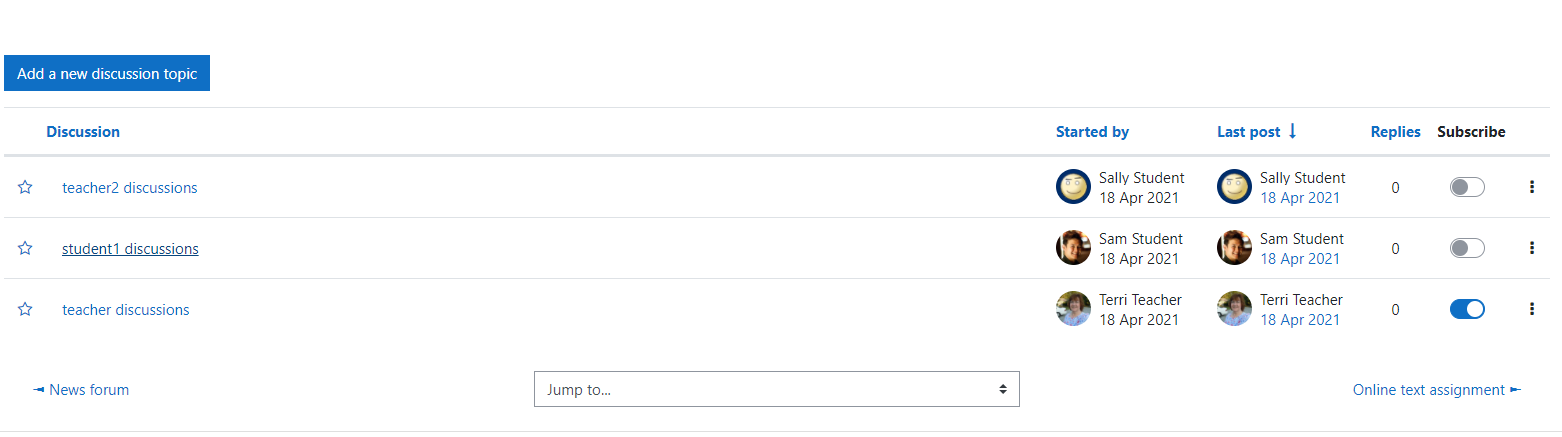The height and width of the screenshot is (437, 1562).
Task: Open actions menu for teacher2 discussions row
Action: (1531, 187)
